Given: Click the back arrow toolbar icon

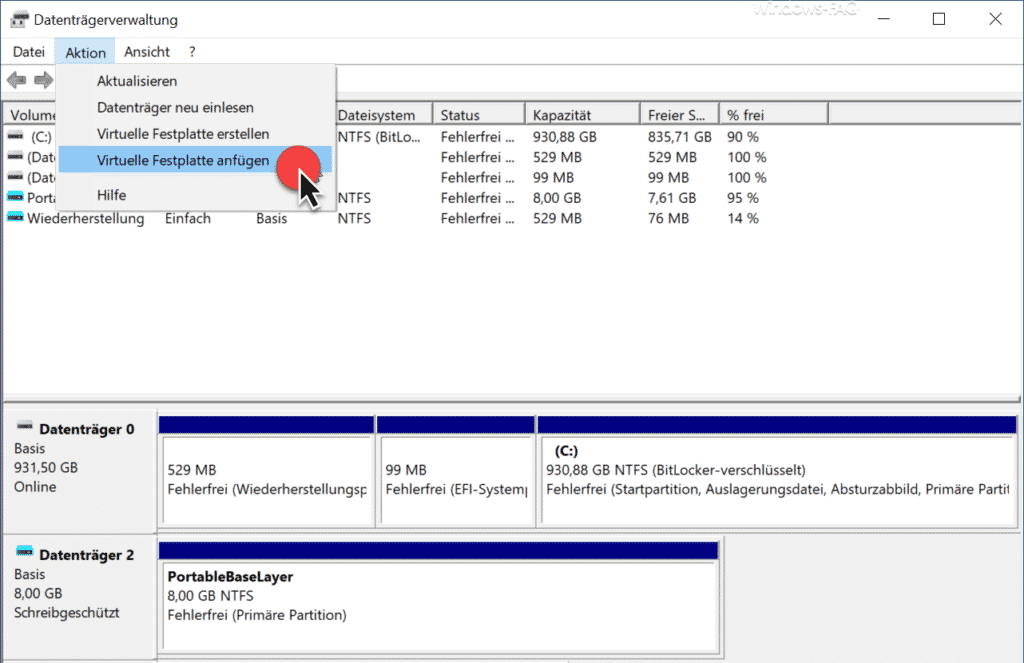Looking at the screenshot, I should click(x=16, y=80).
